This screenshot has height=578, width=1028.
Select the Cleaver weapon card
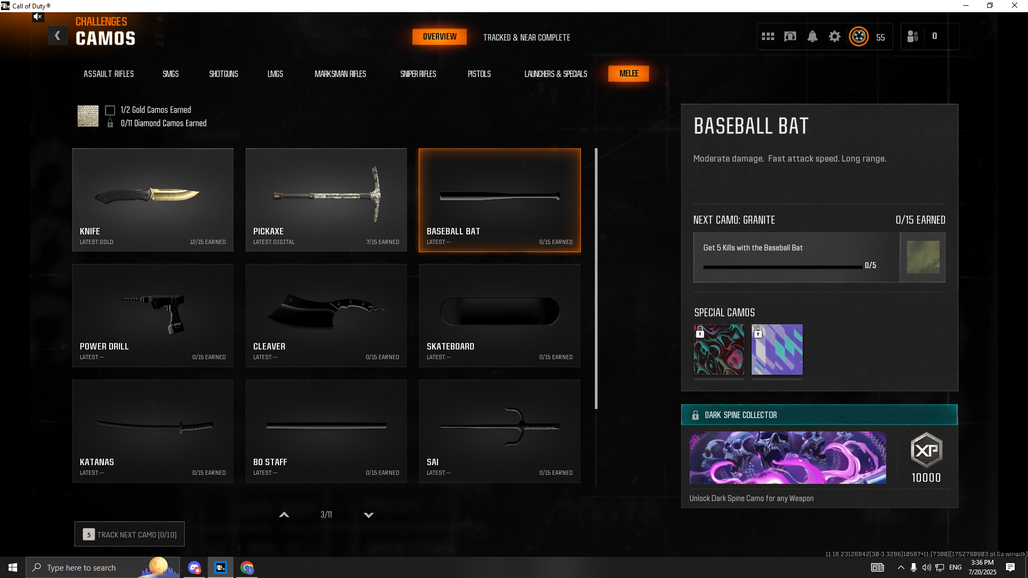click(x=326, y=315)
